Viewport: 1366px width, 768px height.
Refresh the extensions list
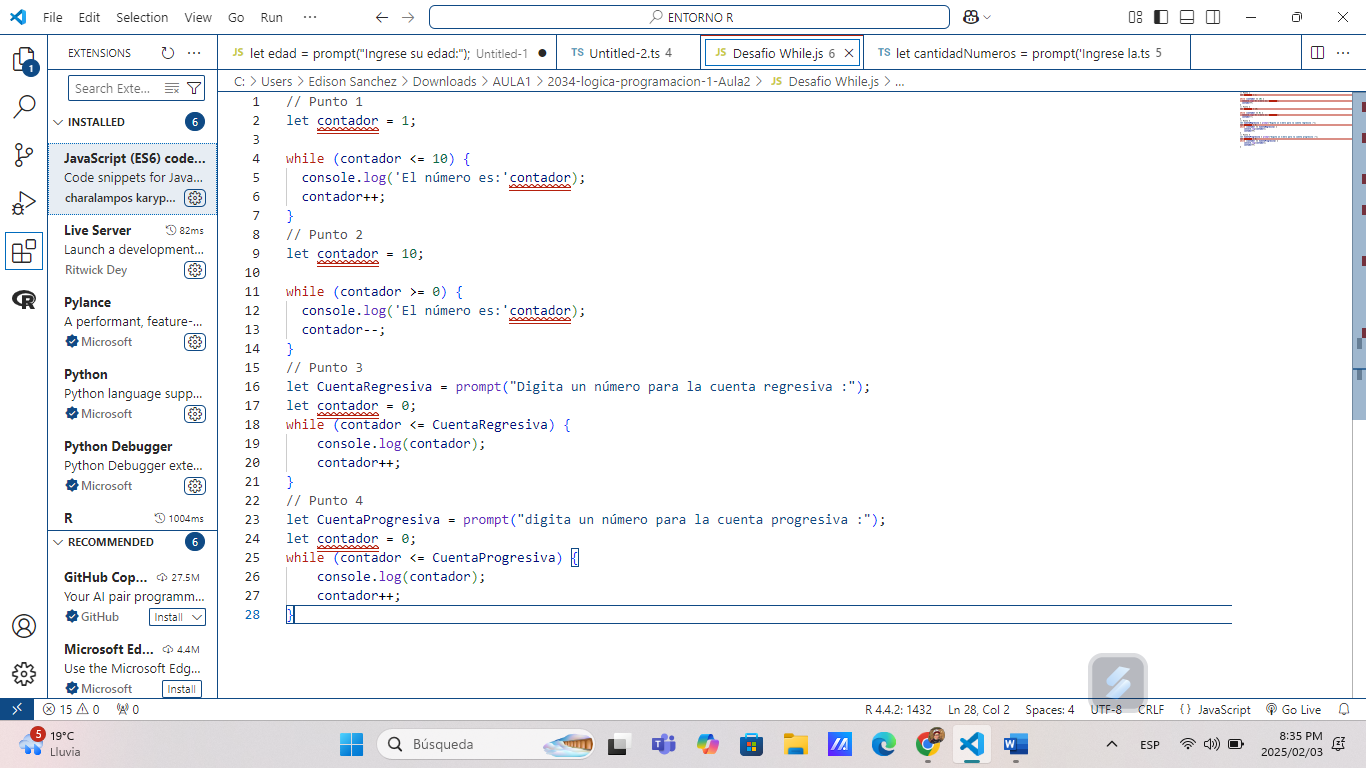[x=168, y=53]
